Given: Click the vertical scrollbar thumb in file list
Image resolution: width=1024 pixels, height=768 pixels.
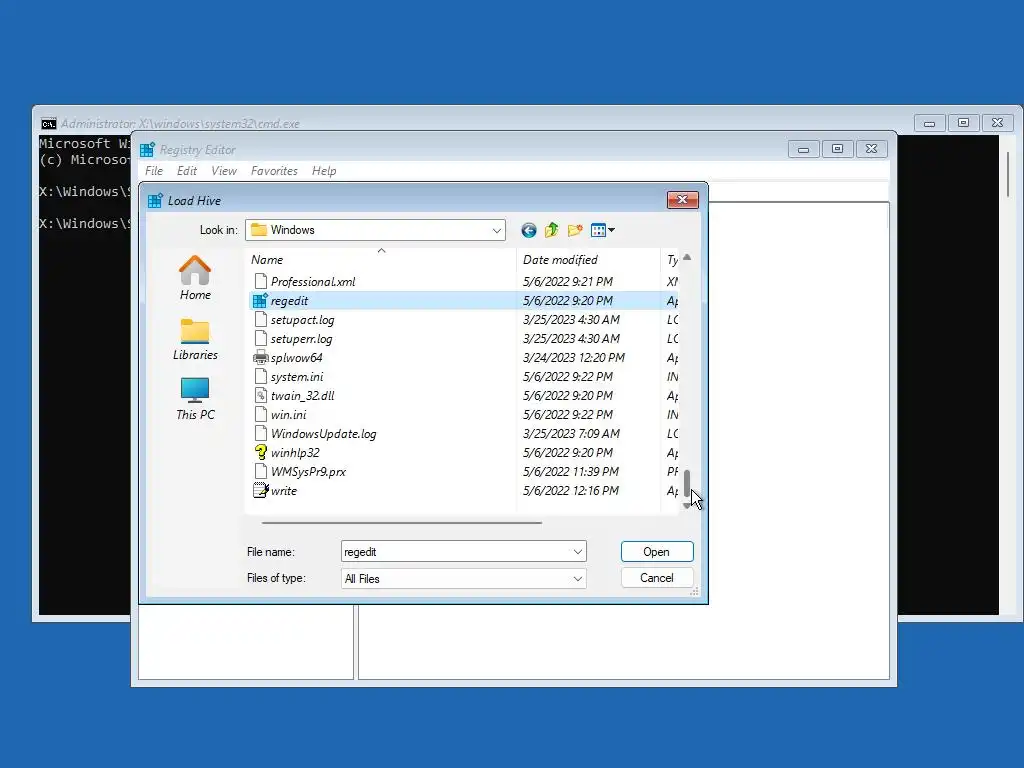Looking at the screenshot, I should click(x=687, y=483).
